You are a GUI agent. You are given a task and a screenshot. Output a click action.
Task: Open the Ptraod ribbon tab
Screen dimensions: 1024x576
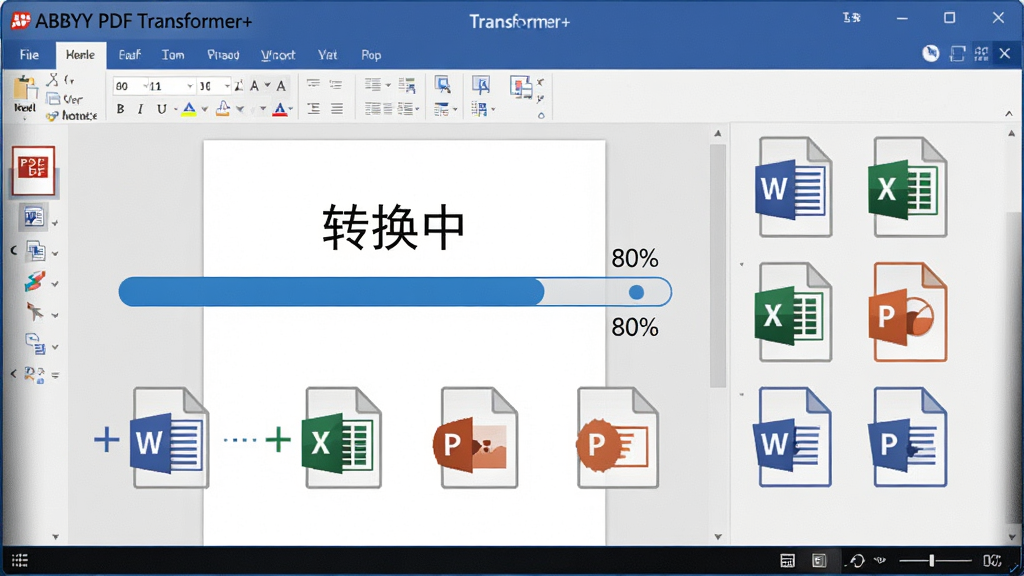coord(223,55)
